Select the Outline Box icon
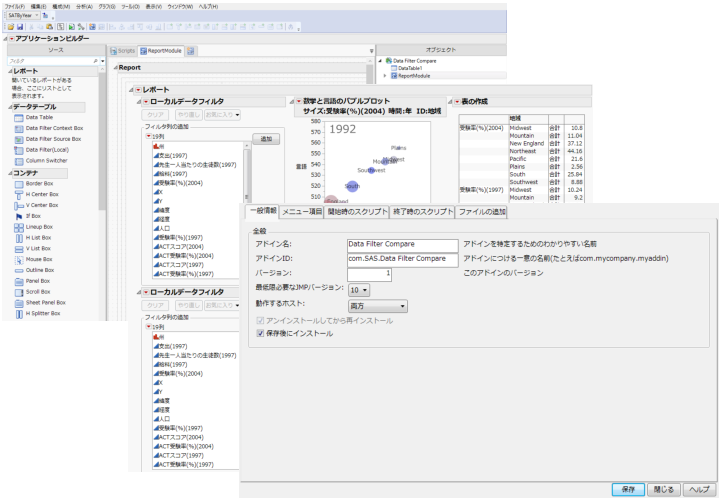The image size is (722, 500). point(19,271)
